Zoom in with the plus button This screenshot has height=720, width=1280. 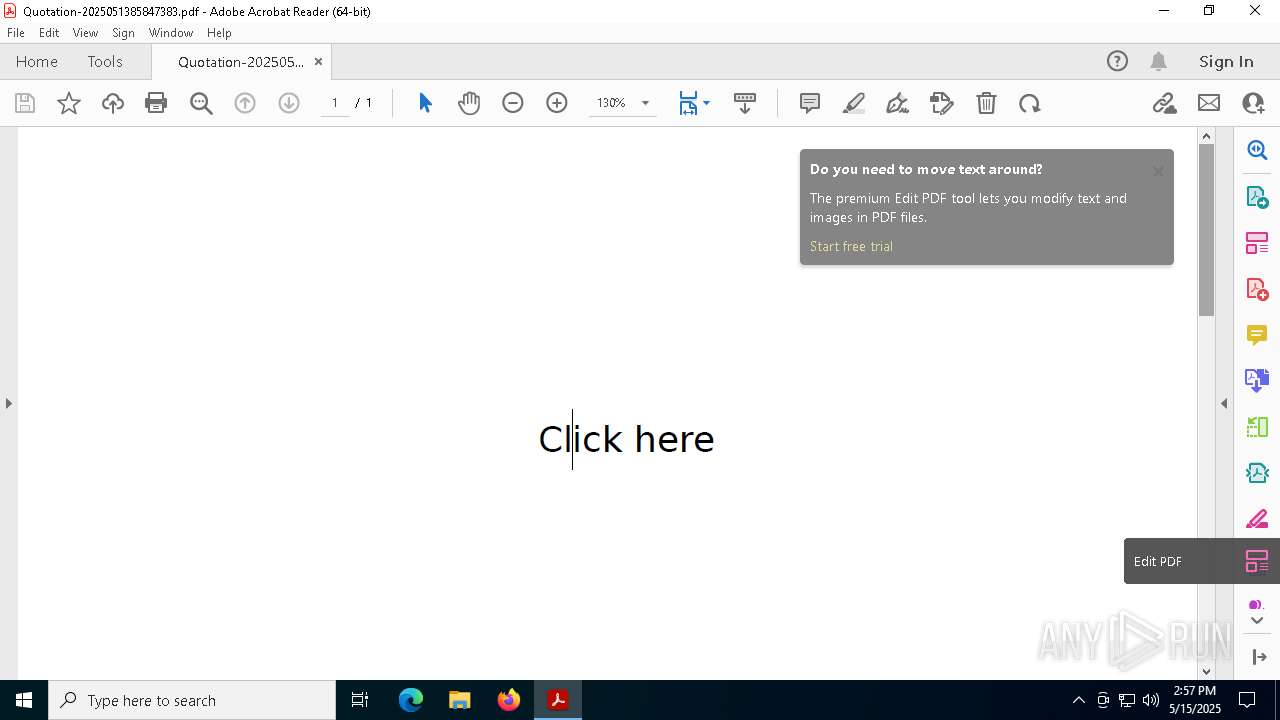pos(557,103)
